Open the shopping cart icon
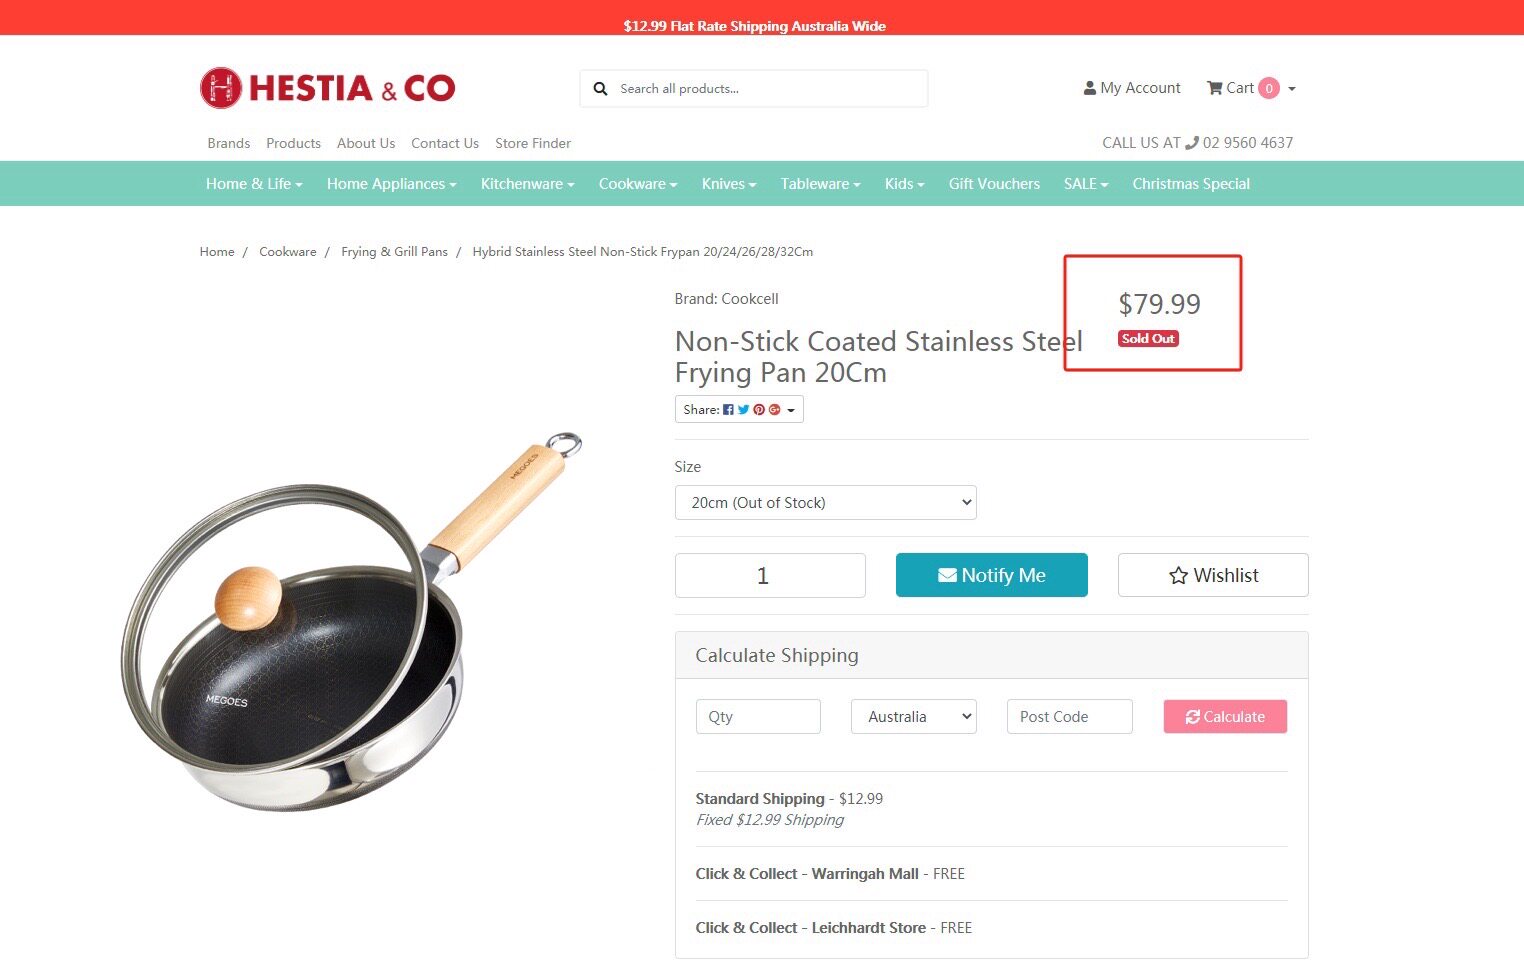 pos(1214,88)
